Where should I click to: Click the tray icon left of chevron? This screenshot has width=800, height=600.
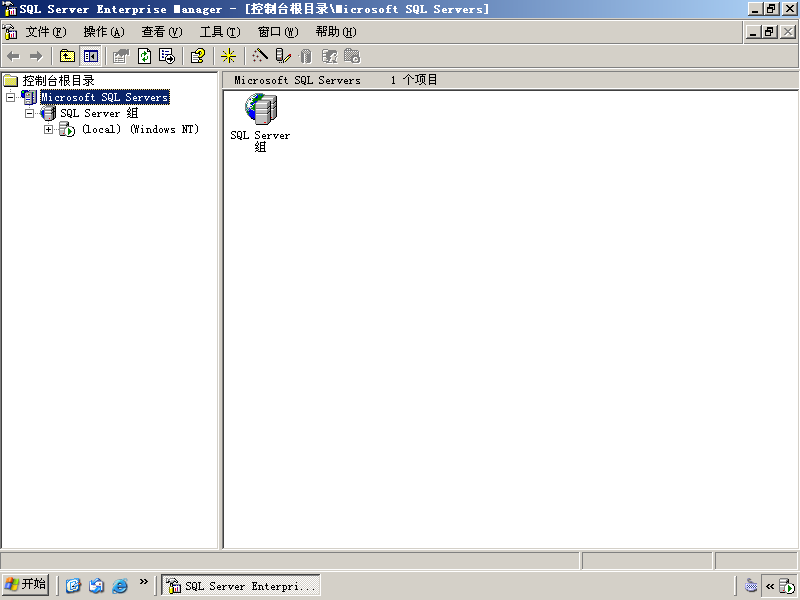point(751,585)
